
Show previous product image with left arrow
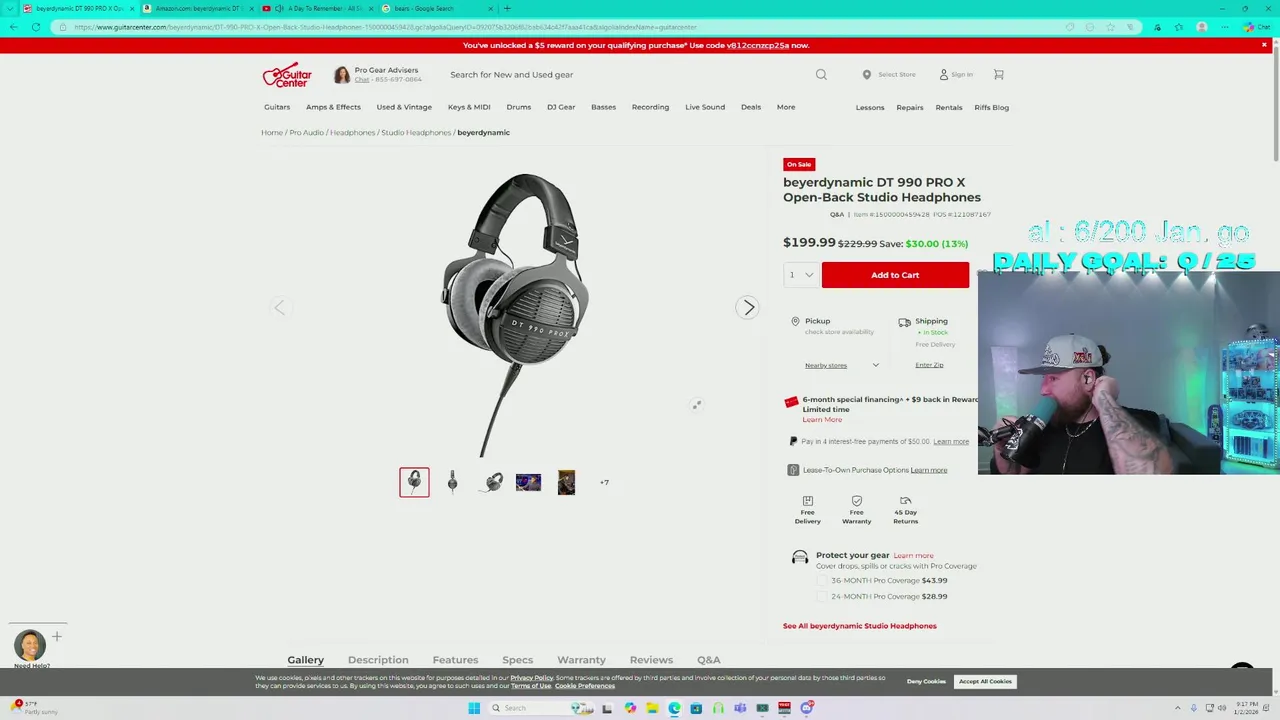coord(279,307)
